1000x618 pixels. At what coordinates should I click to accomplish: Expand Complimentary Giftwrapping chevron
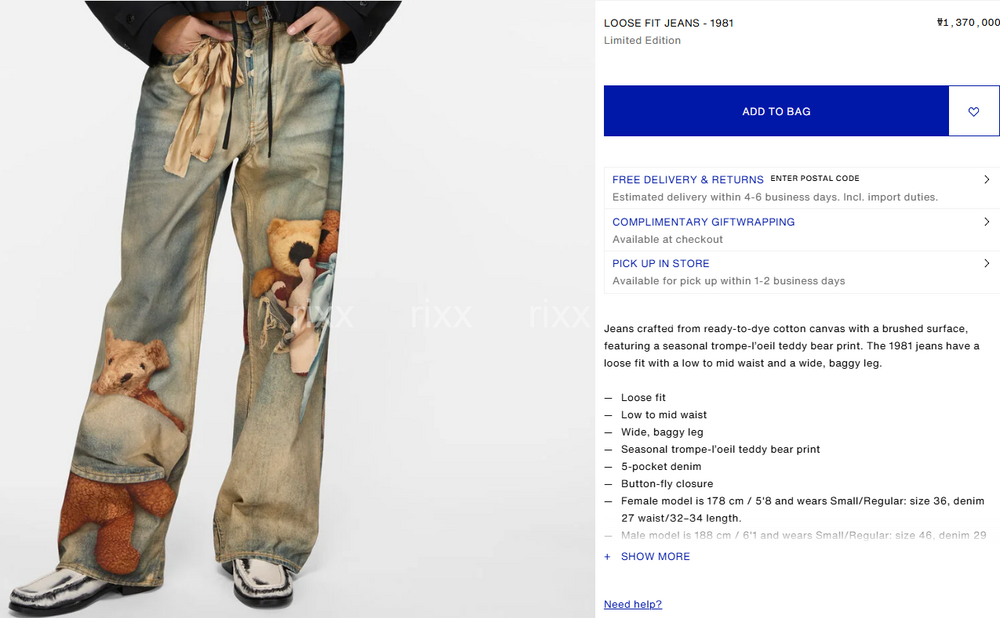click(x=987, y=222)
